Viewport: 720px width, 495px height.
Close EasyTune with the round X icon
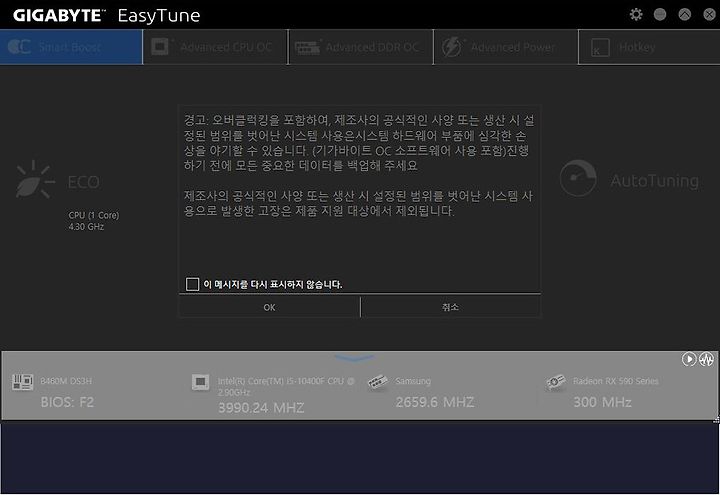[709, 14]
